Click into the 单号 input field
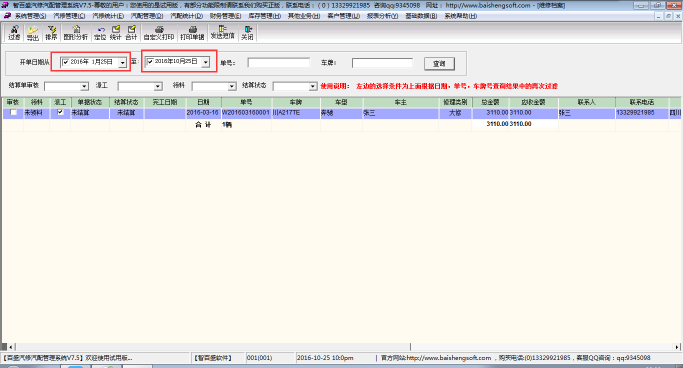The height and width of the screenshot is (368, 683). coord(278,63)
